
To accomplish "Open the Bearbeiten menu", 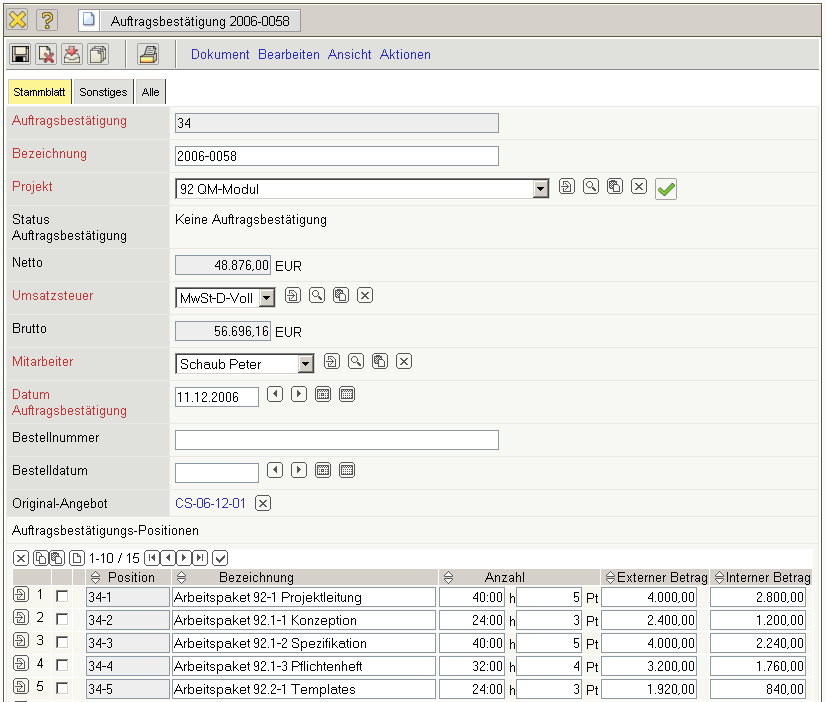I will click(289, 55).
